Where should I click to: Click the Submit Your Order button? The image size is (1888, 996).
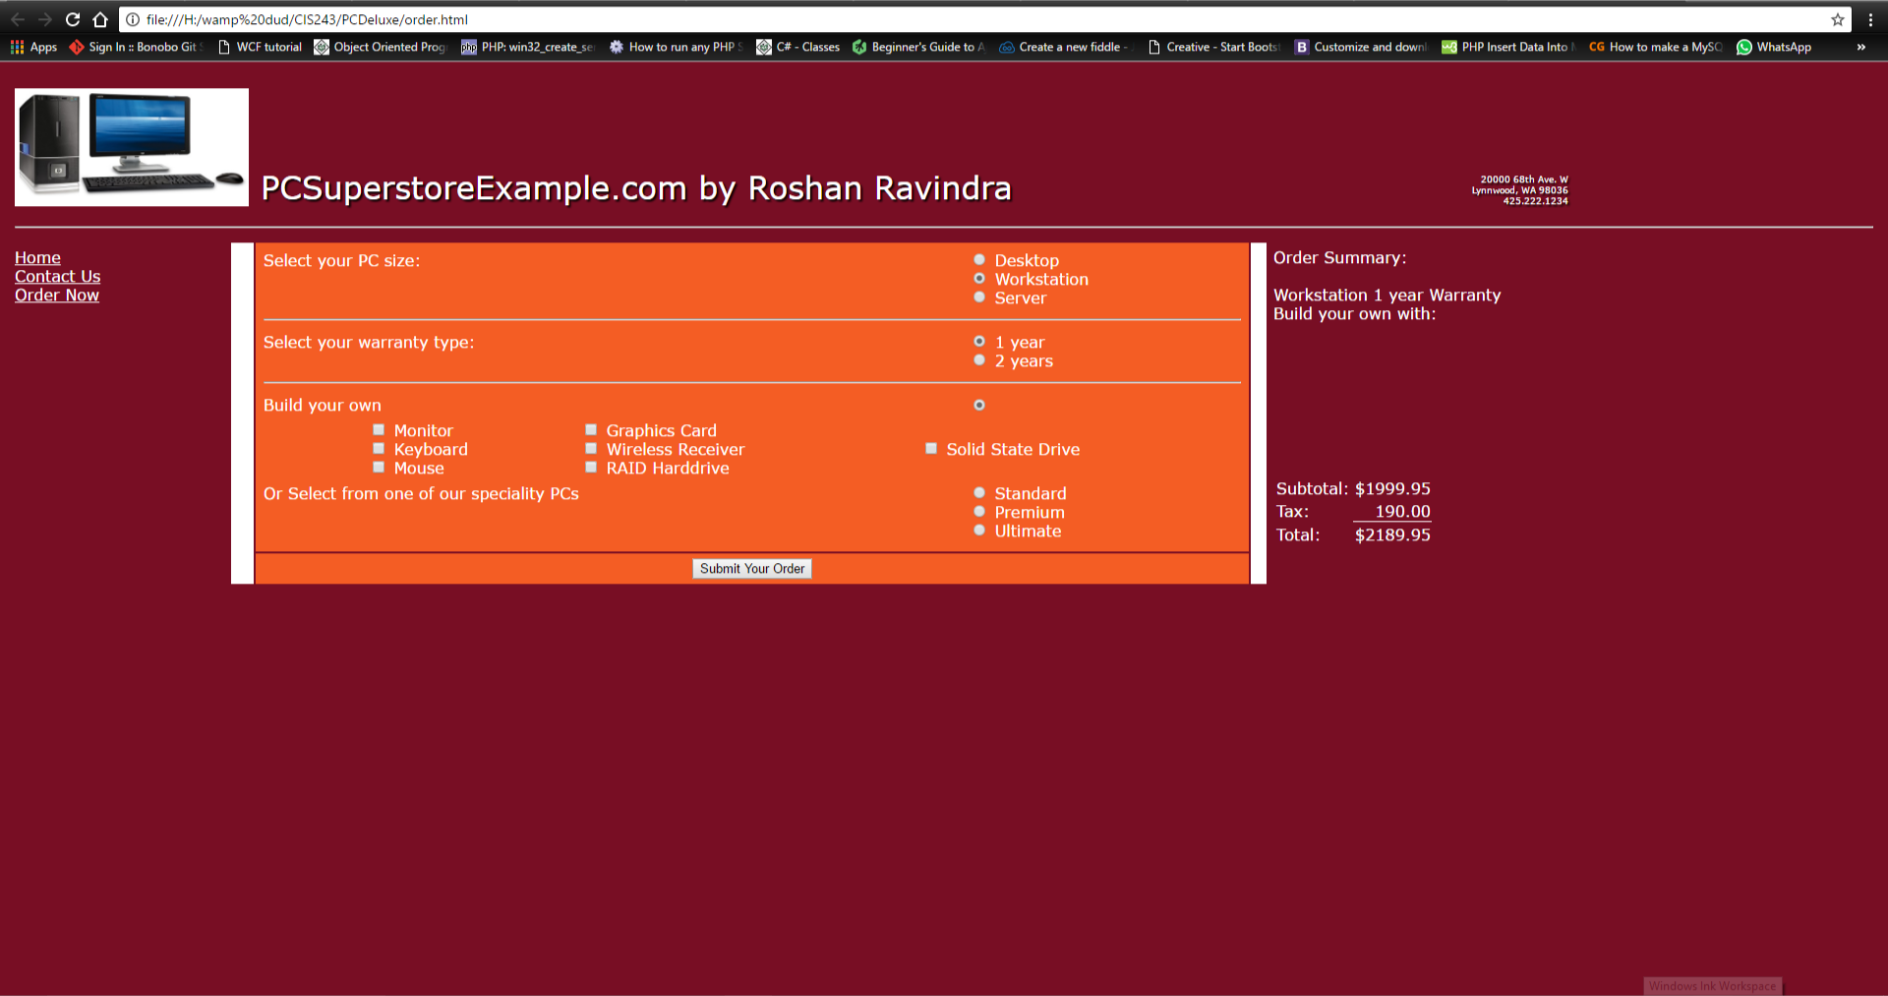[752, 568]
